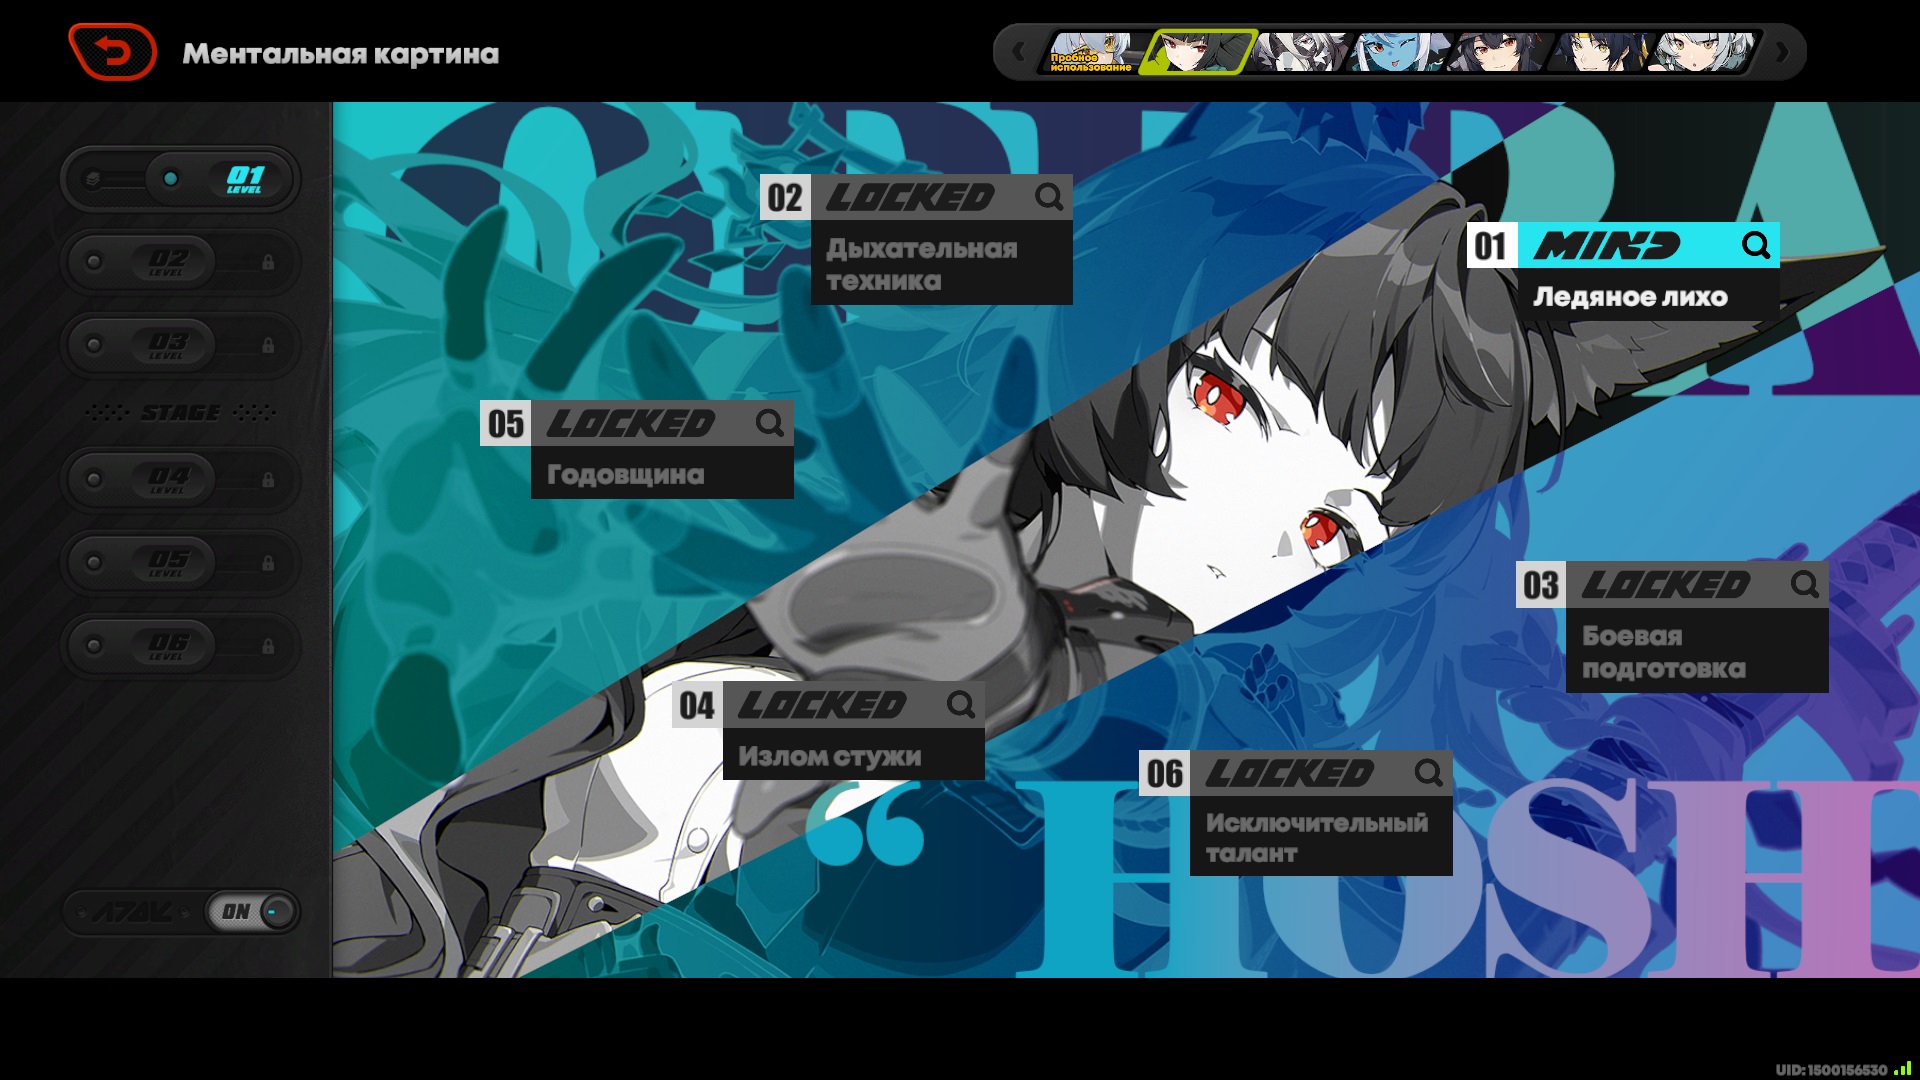Open magnifier for Излом стужи

pos(961,705)
